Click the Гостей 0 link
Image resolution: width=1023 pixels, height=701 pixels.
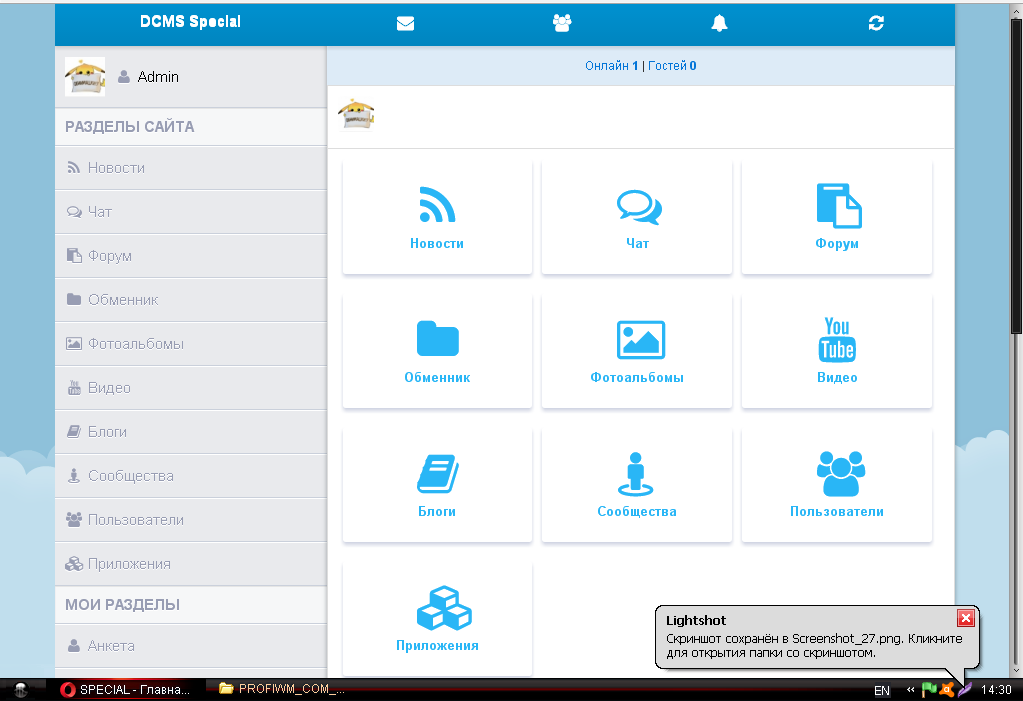click(x=672, y=66)
